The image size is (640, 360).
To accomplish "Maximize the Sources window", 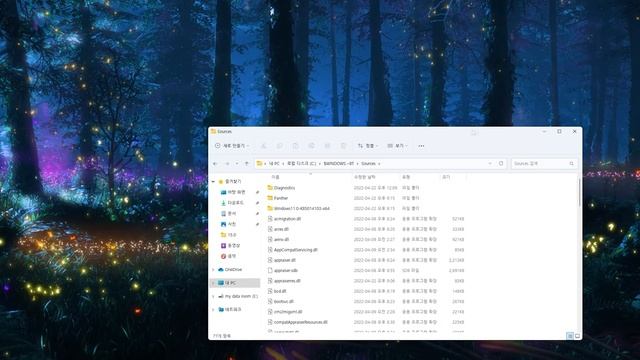I will coord(559,131).
